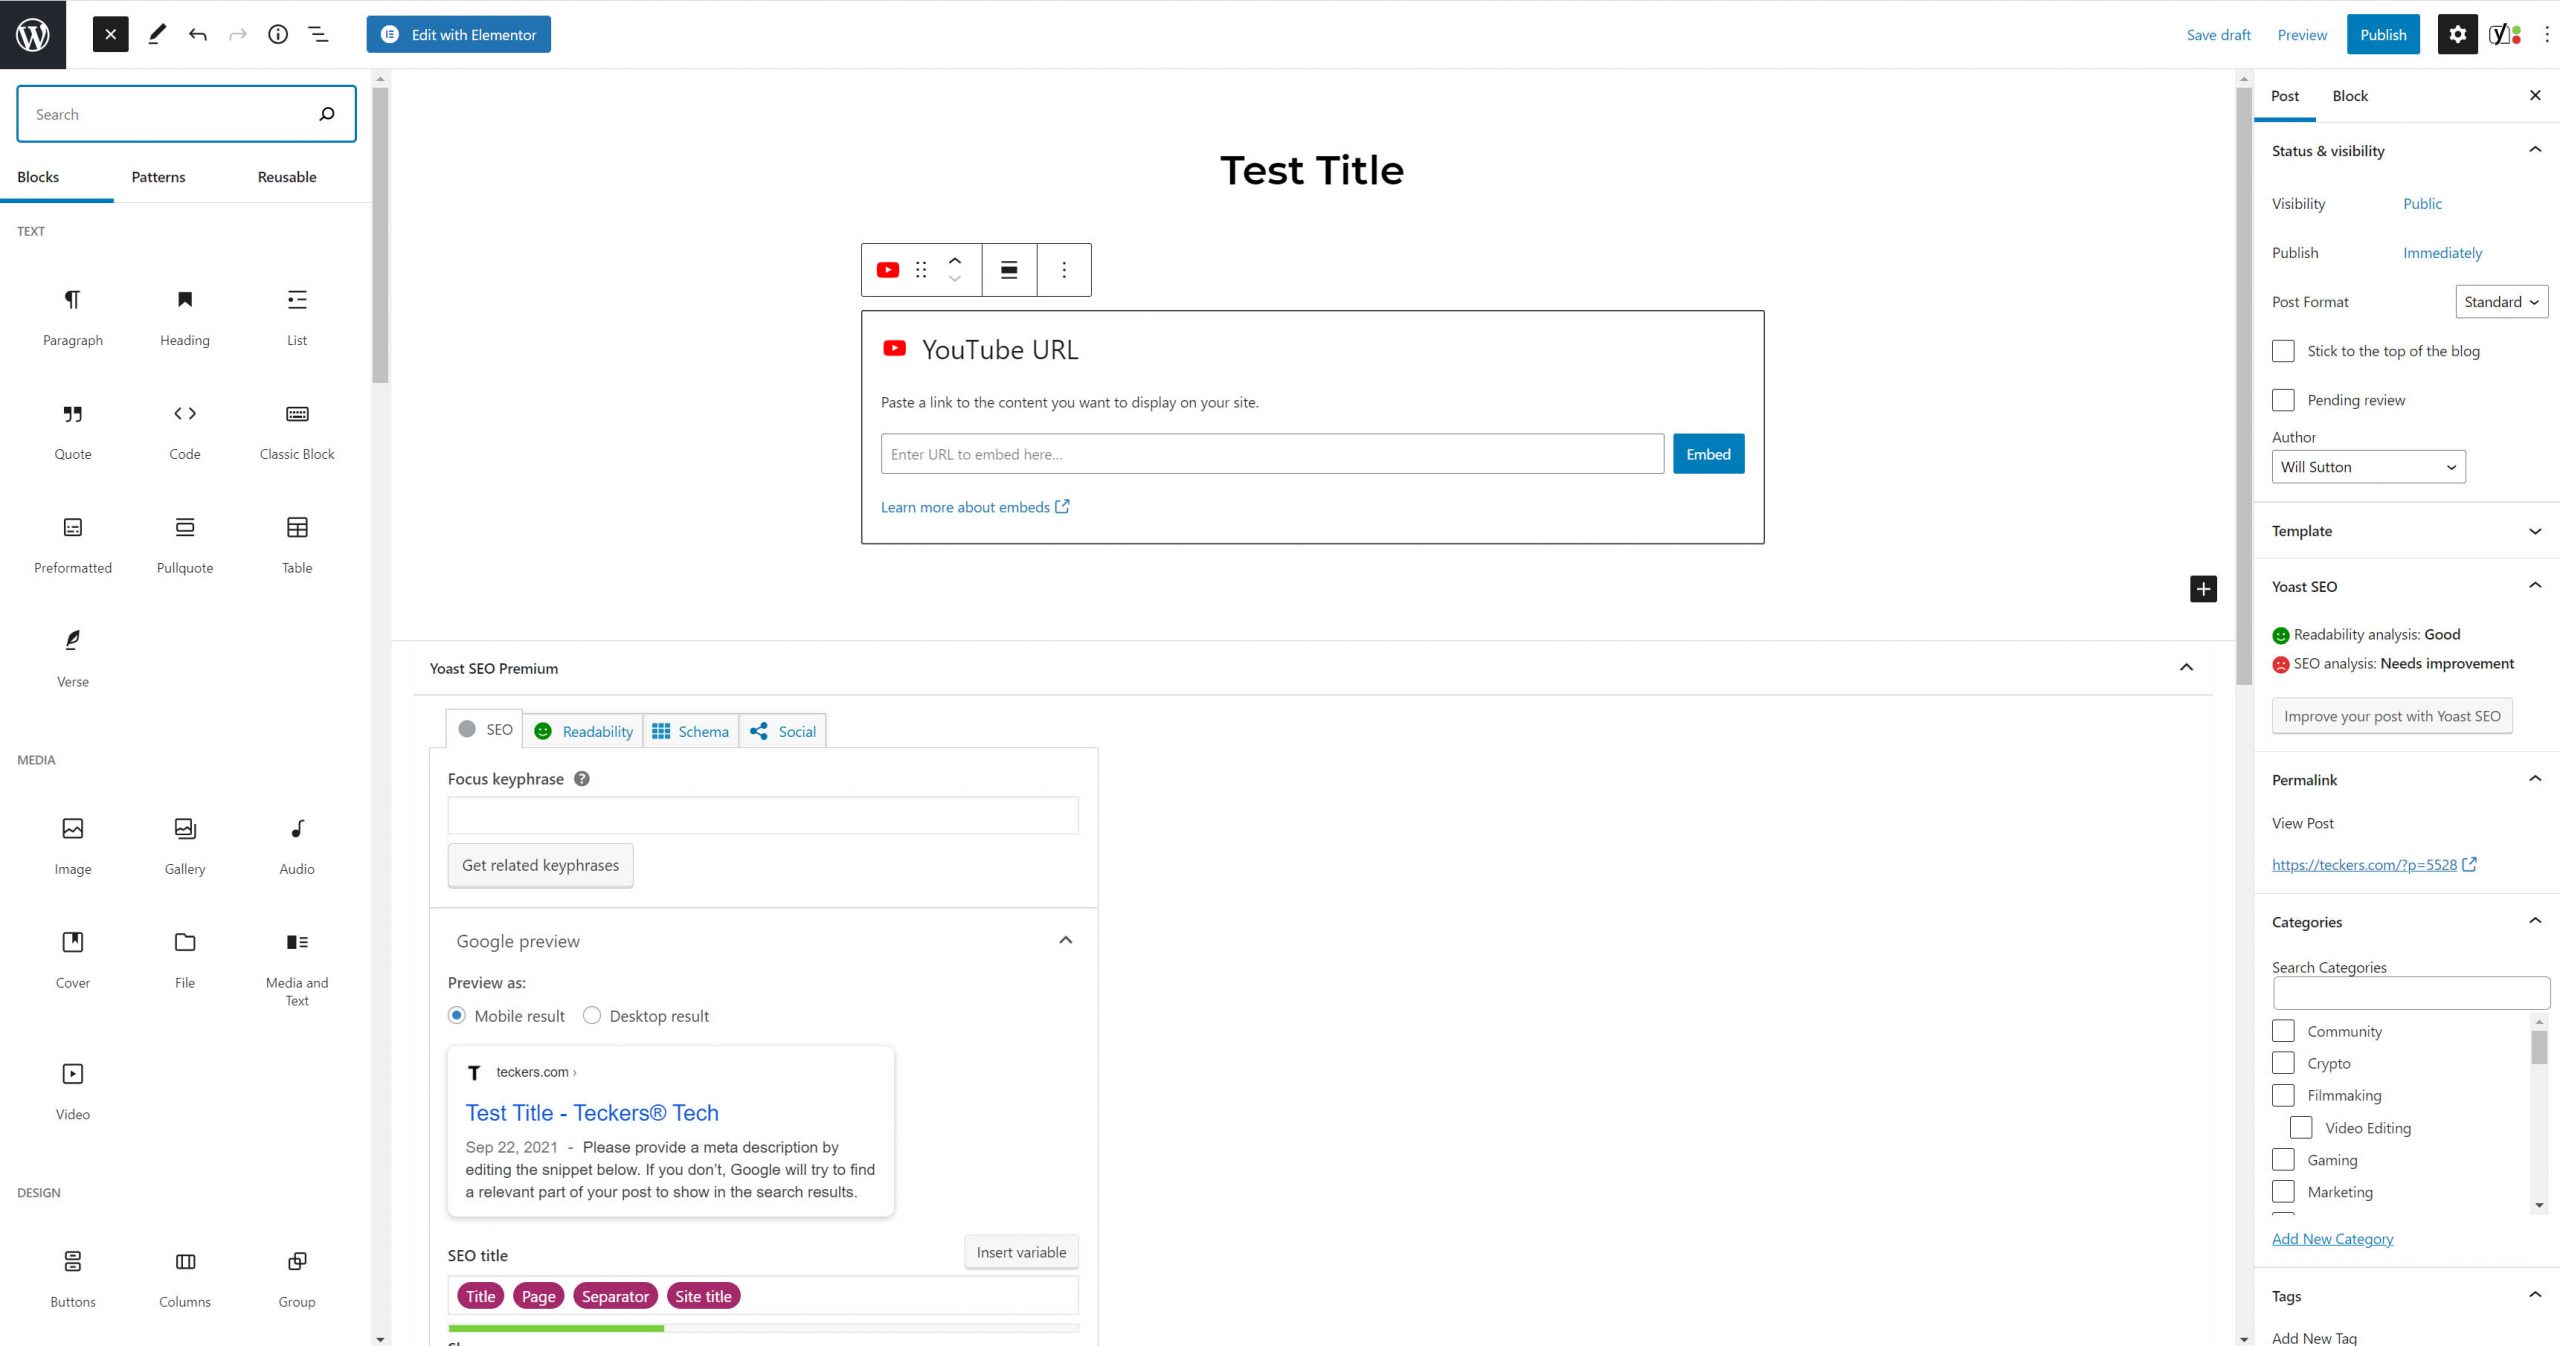Screen dimensions: 2560x1346
Task: Undo the last change
Action: (x=198, y=34)
